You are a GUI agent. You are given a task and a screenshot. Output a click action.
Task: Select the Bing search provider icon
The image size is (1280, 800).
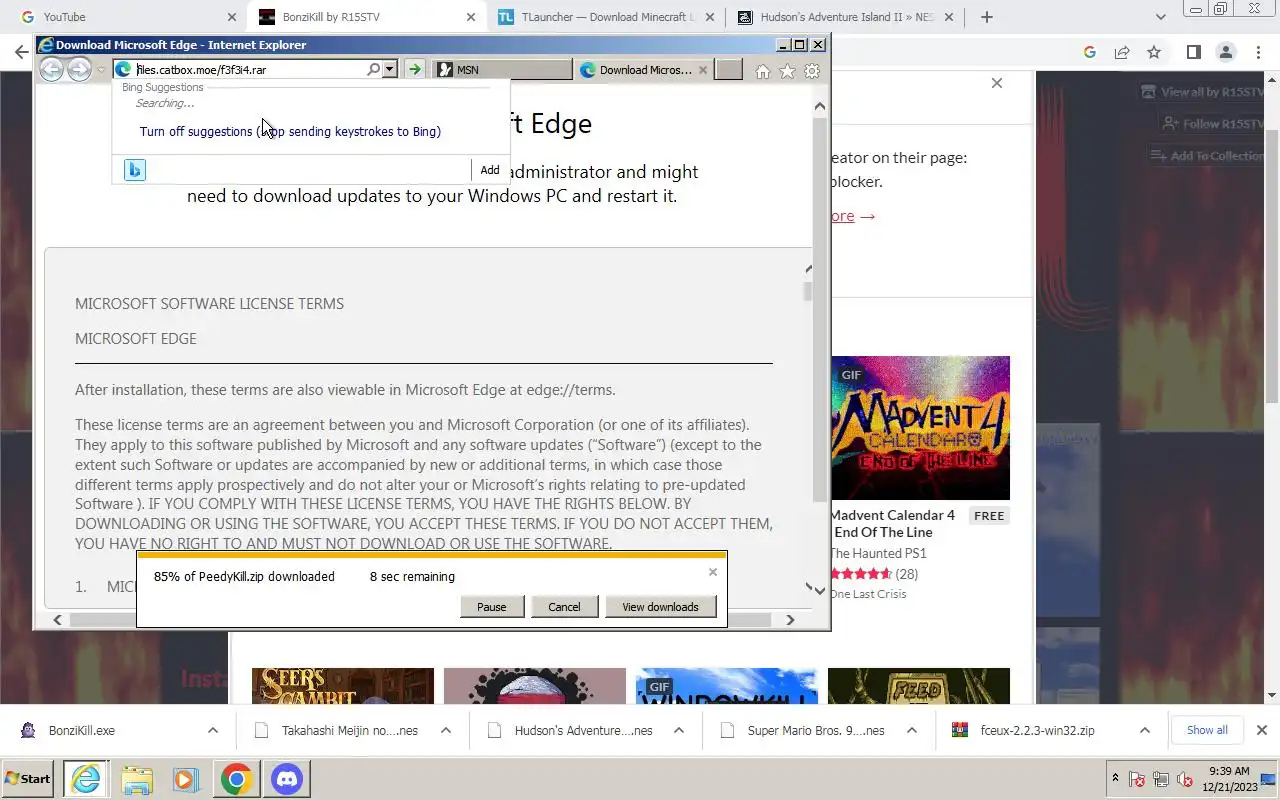(135, 170)
